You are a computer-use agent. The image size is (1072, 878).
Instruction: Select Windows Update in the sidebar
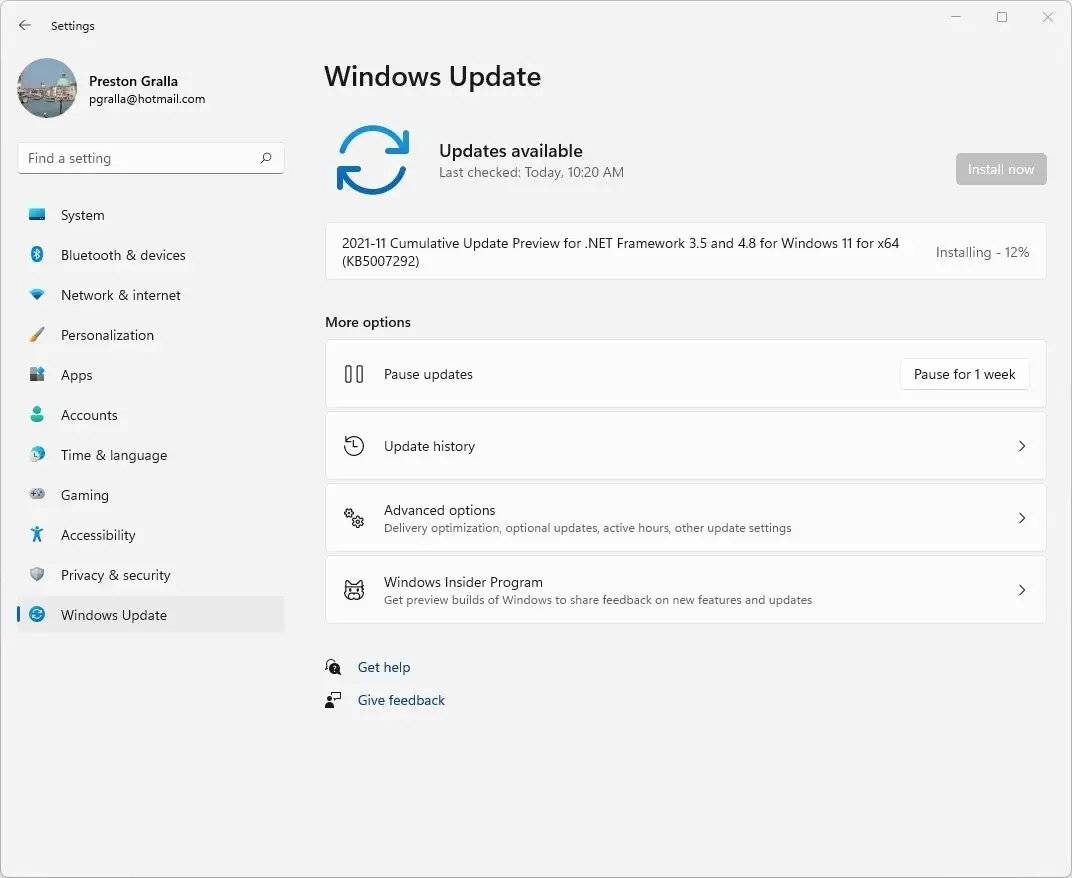click(x=150, y=614)
